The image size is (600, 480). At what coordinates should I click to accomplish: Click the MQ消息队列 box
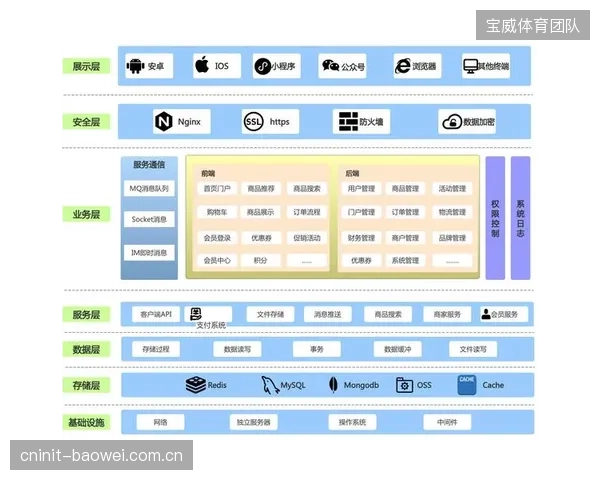149,188
